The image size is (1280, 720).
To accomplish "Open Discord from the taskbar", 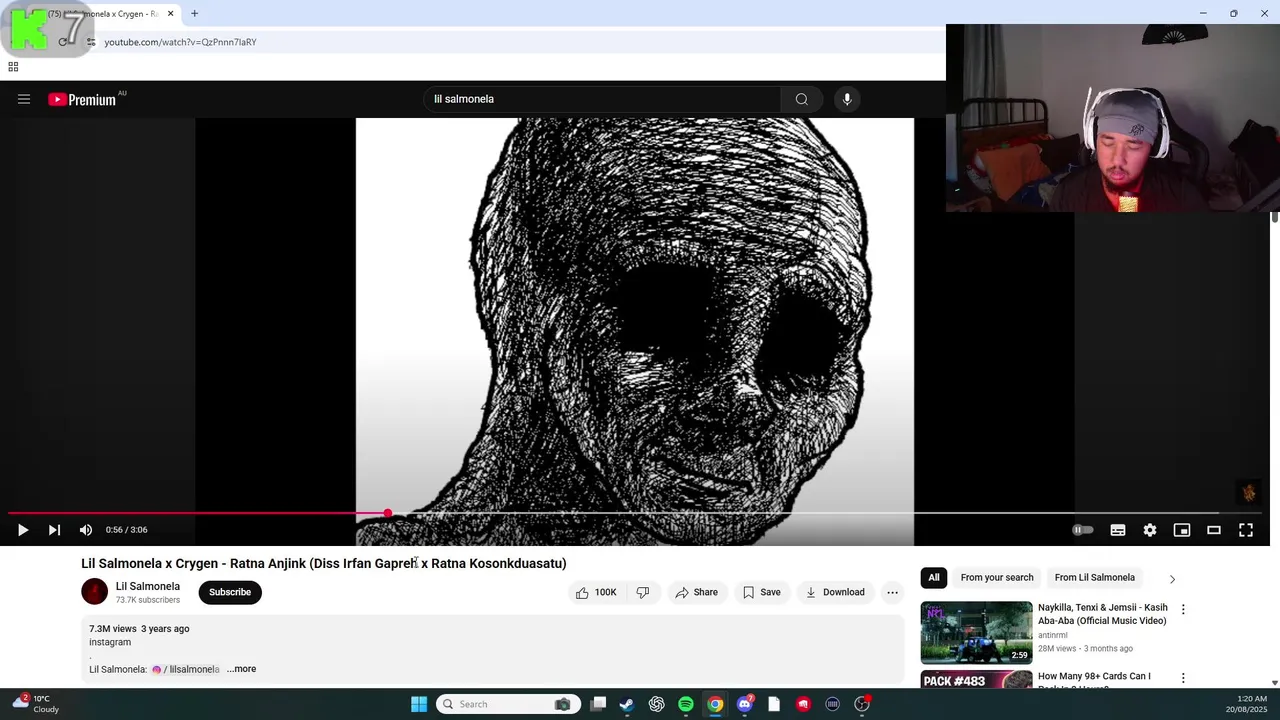I will [x=744, y=704].
